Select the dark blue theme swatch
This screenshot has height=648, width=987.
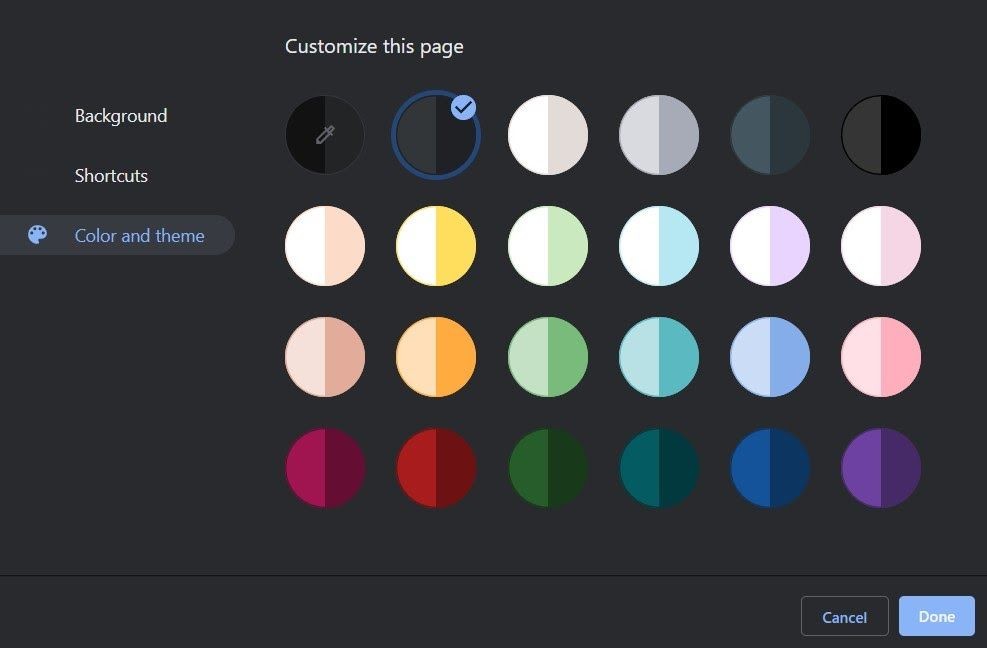click(x=770, y=468)
